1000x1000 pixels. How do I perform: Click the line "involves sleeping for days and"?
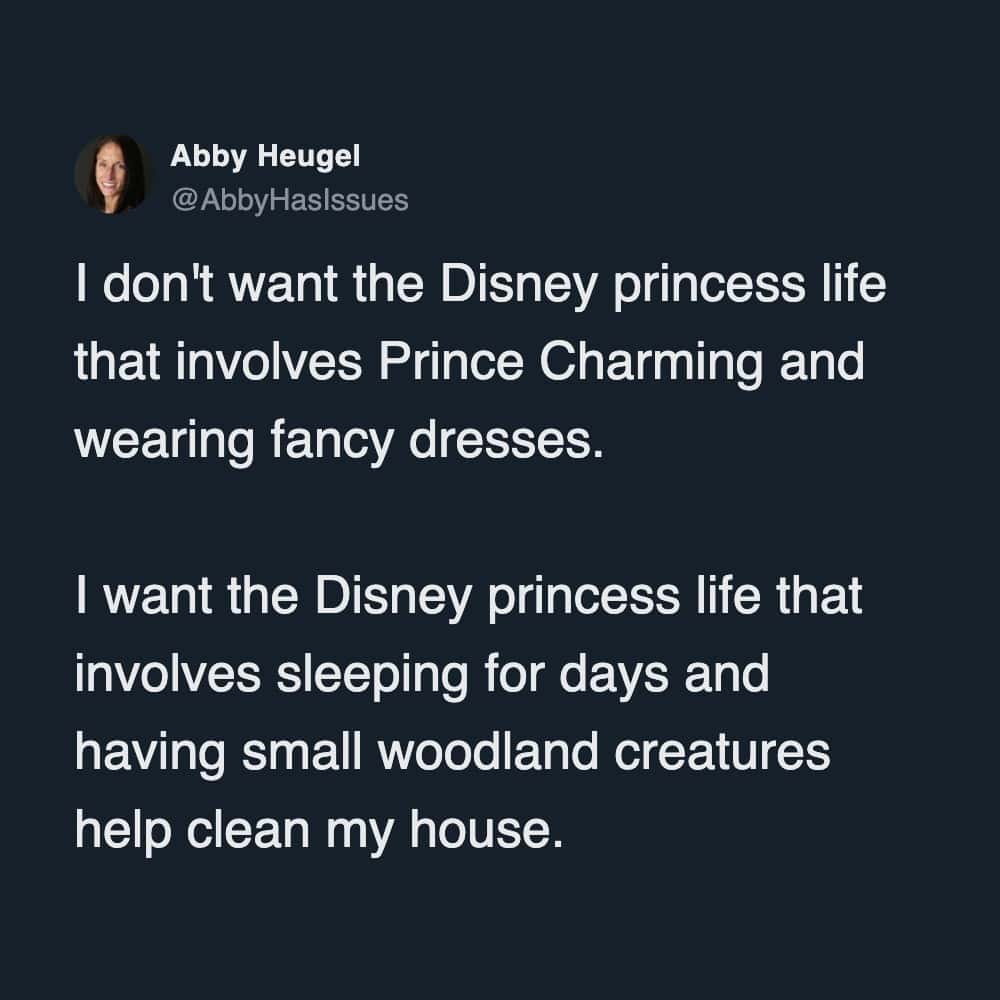point(421,673)
